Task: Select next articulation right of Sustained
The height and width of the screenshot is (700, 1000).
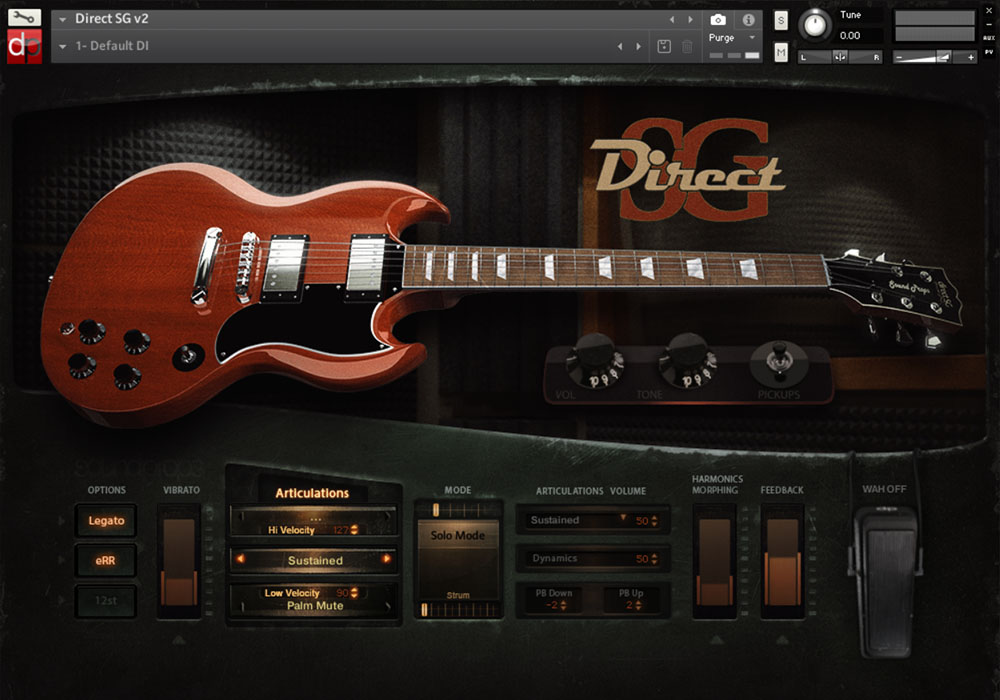Action: click(386, 558)
